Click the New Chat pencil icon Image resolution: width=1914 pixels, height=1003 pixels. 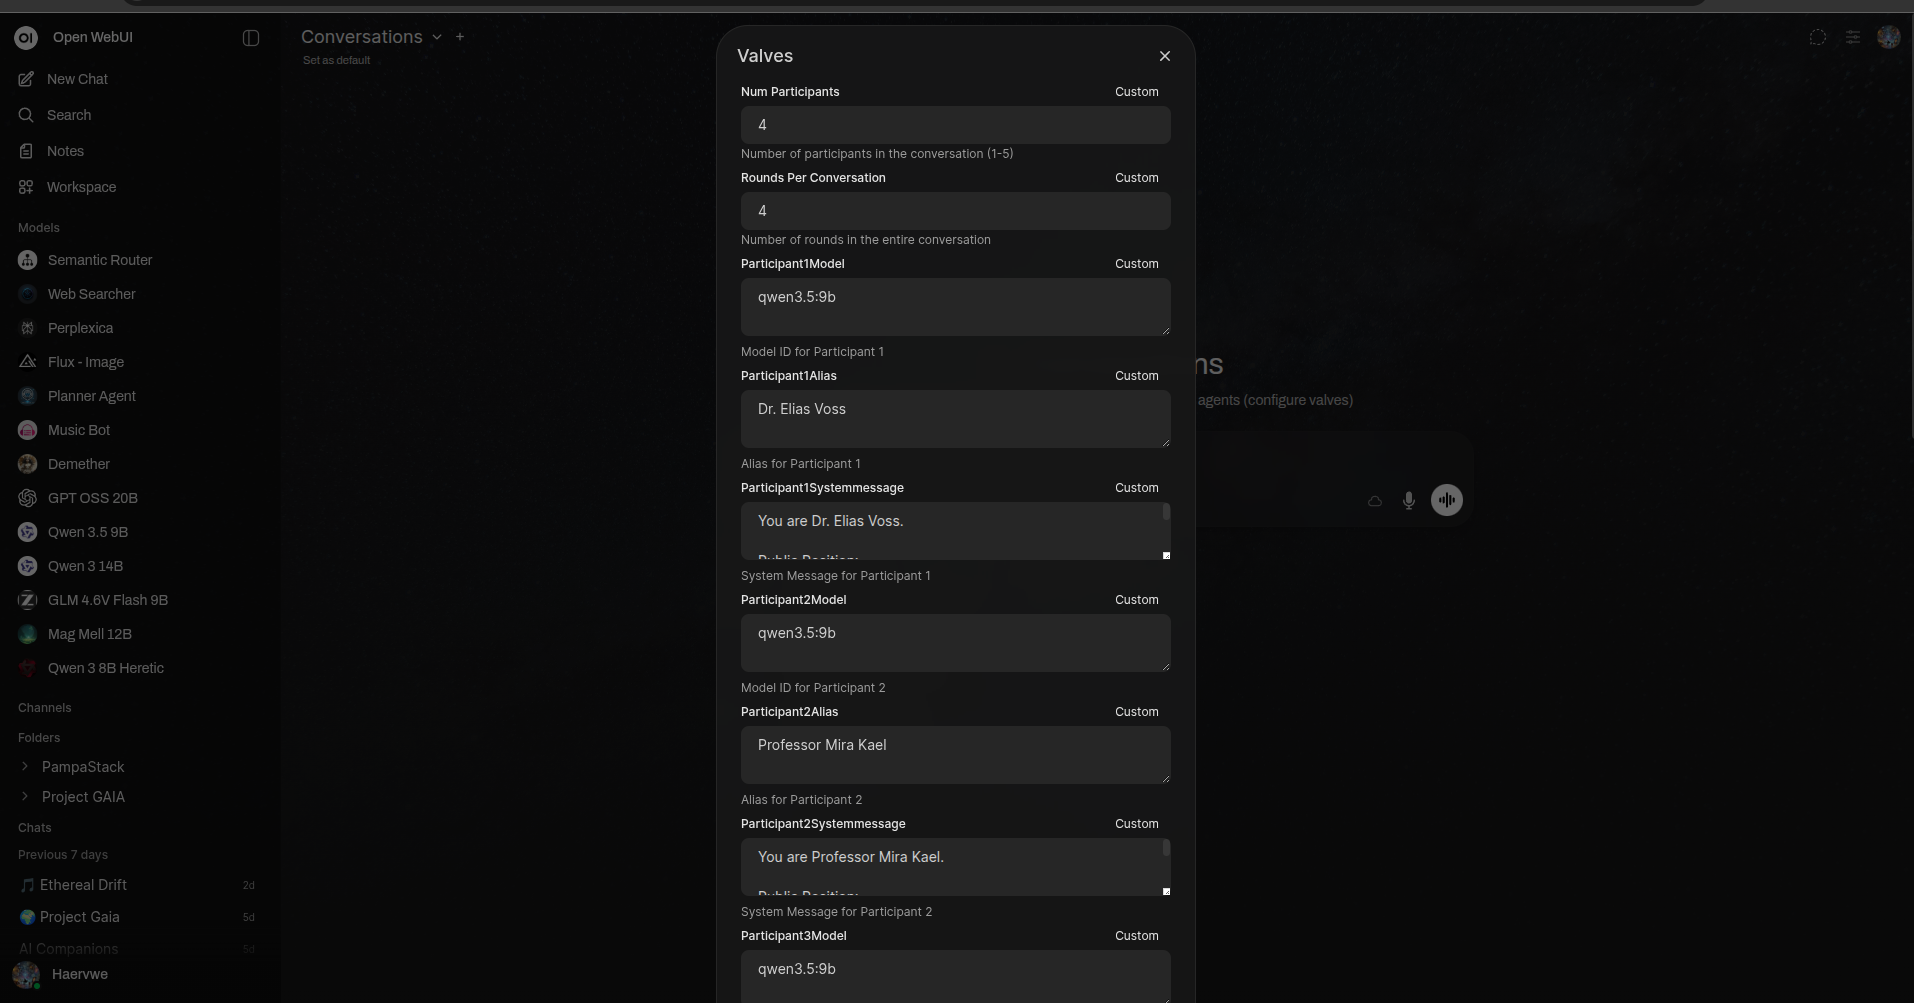pyautogui.click(x=26, y=79)
